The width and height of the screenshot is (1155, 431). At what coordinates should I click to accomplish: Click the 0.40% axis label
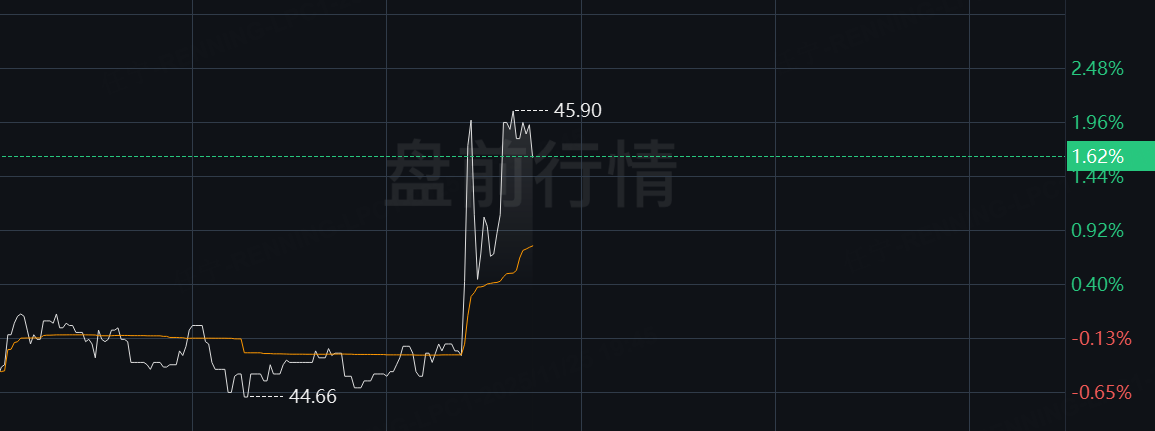click(x=1098, y=284)
